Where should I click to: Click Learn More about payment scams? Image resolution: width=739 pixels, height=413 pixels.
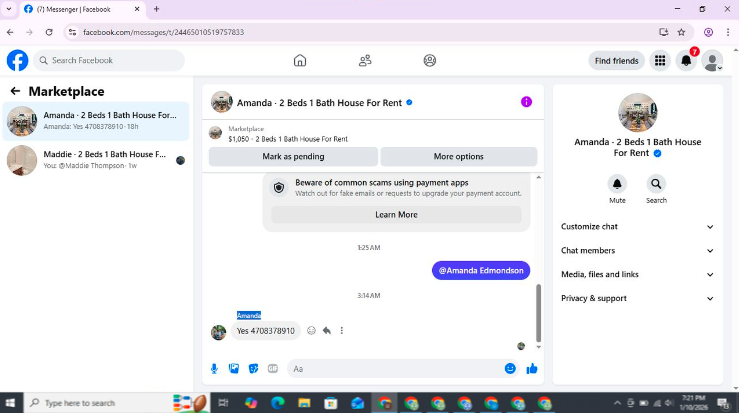pos(396,215)
